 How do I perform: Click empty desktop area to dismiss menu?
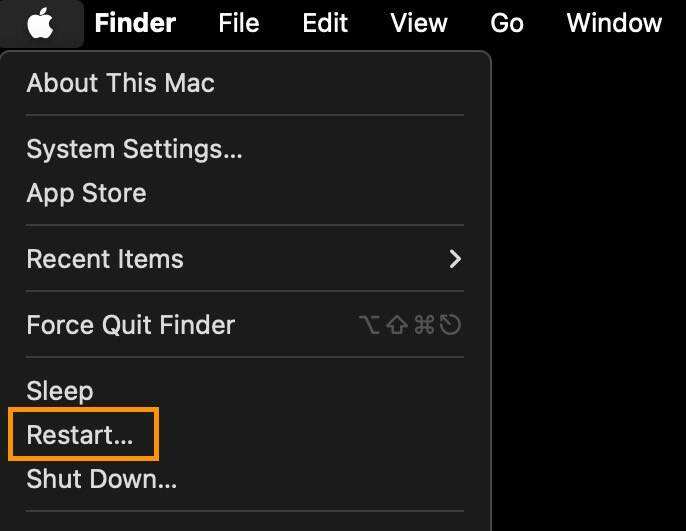pos(590,300)
